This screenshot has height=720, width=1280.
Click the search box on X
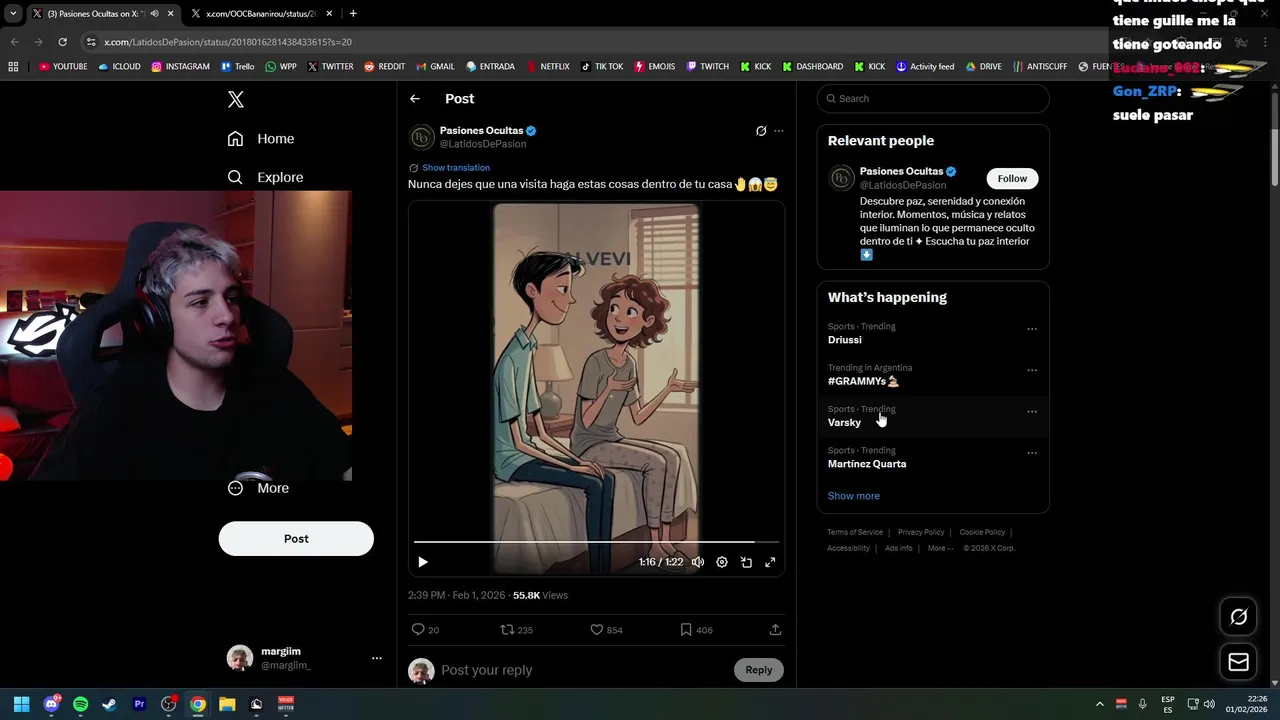(933, 98)
